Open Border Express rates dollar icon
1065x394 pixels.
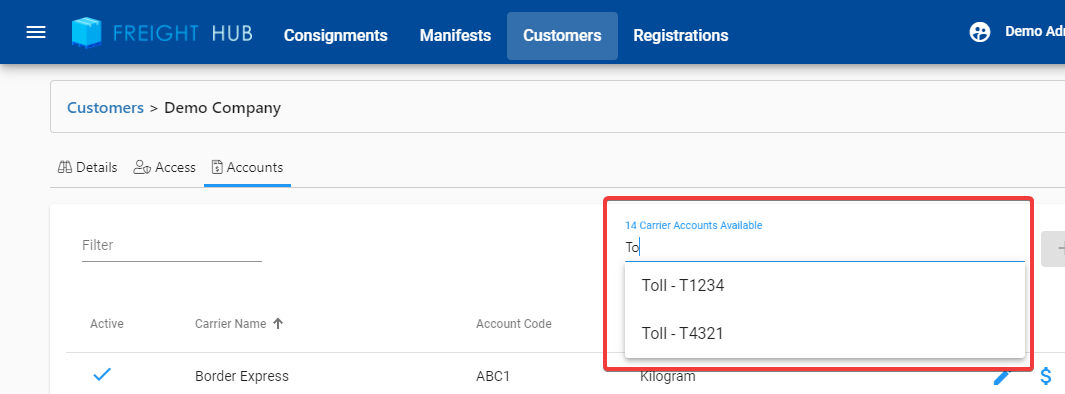(x=1046, y=376)
